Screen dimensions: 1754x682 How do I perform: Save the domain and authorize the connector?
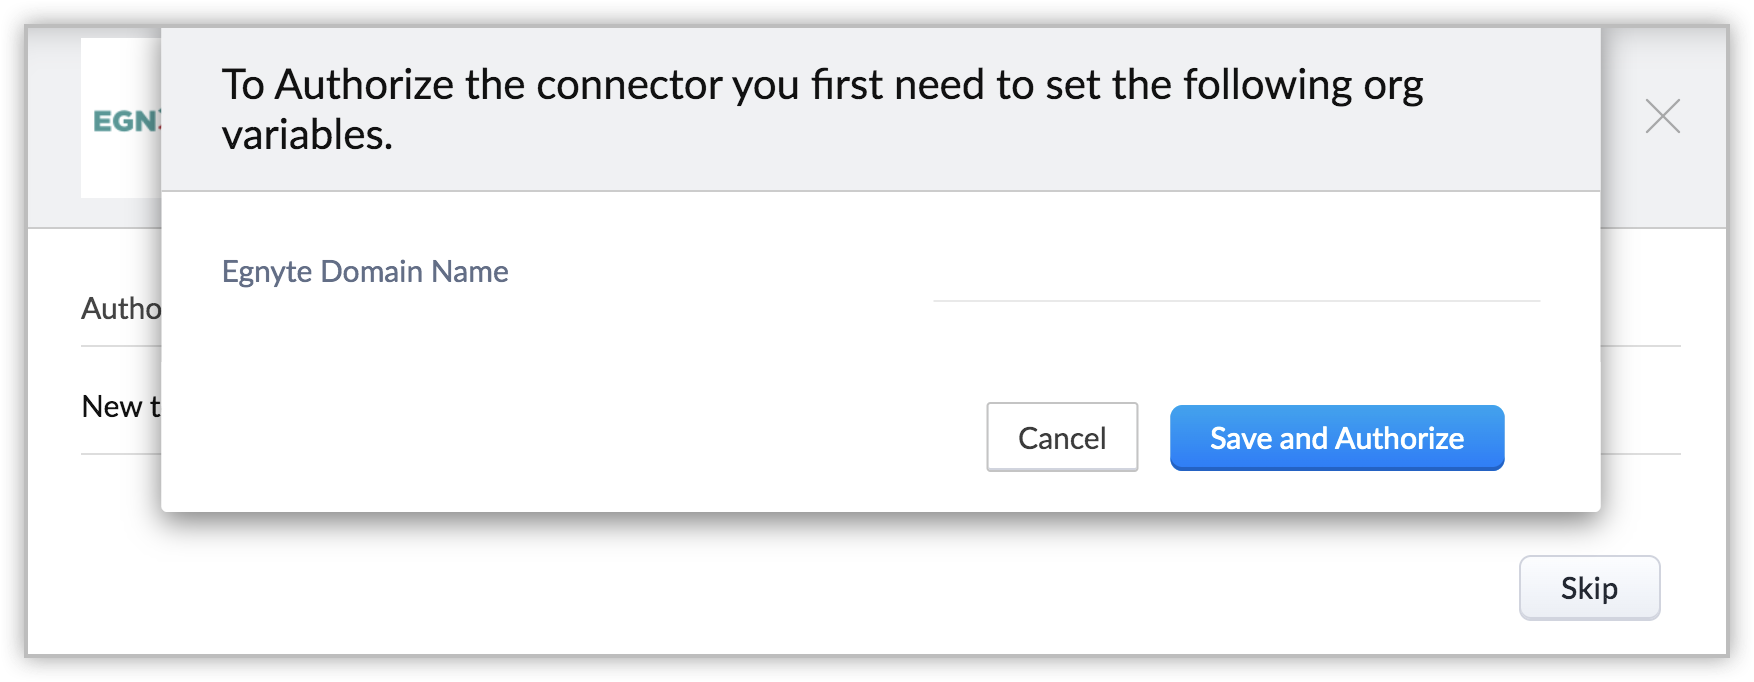pyautogui.click(x=1336, y=438)
